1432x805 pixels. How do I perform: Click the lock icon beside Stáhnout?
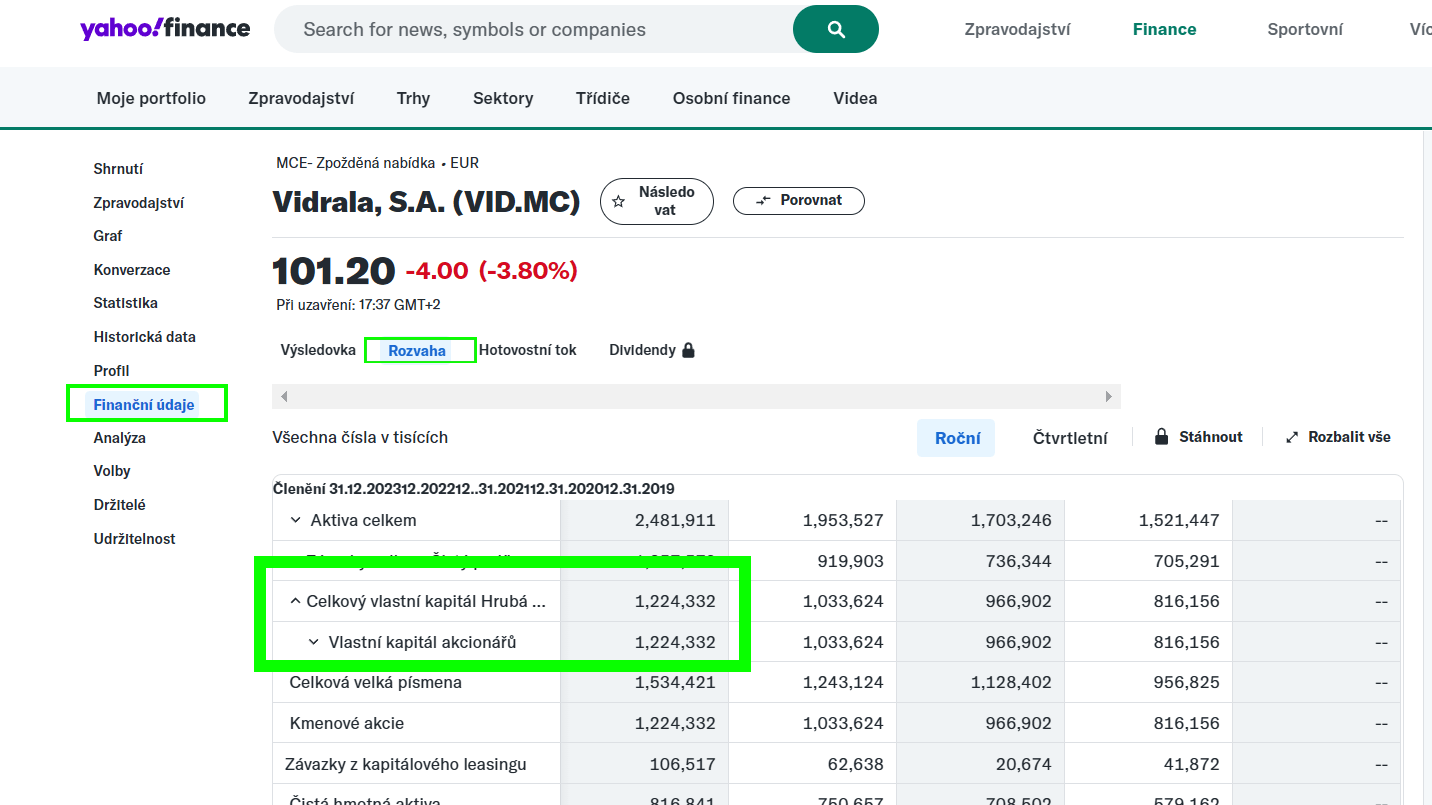tap(1160, 436)
